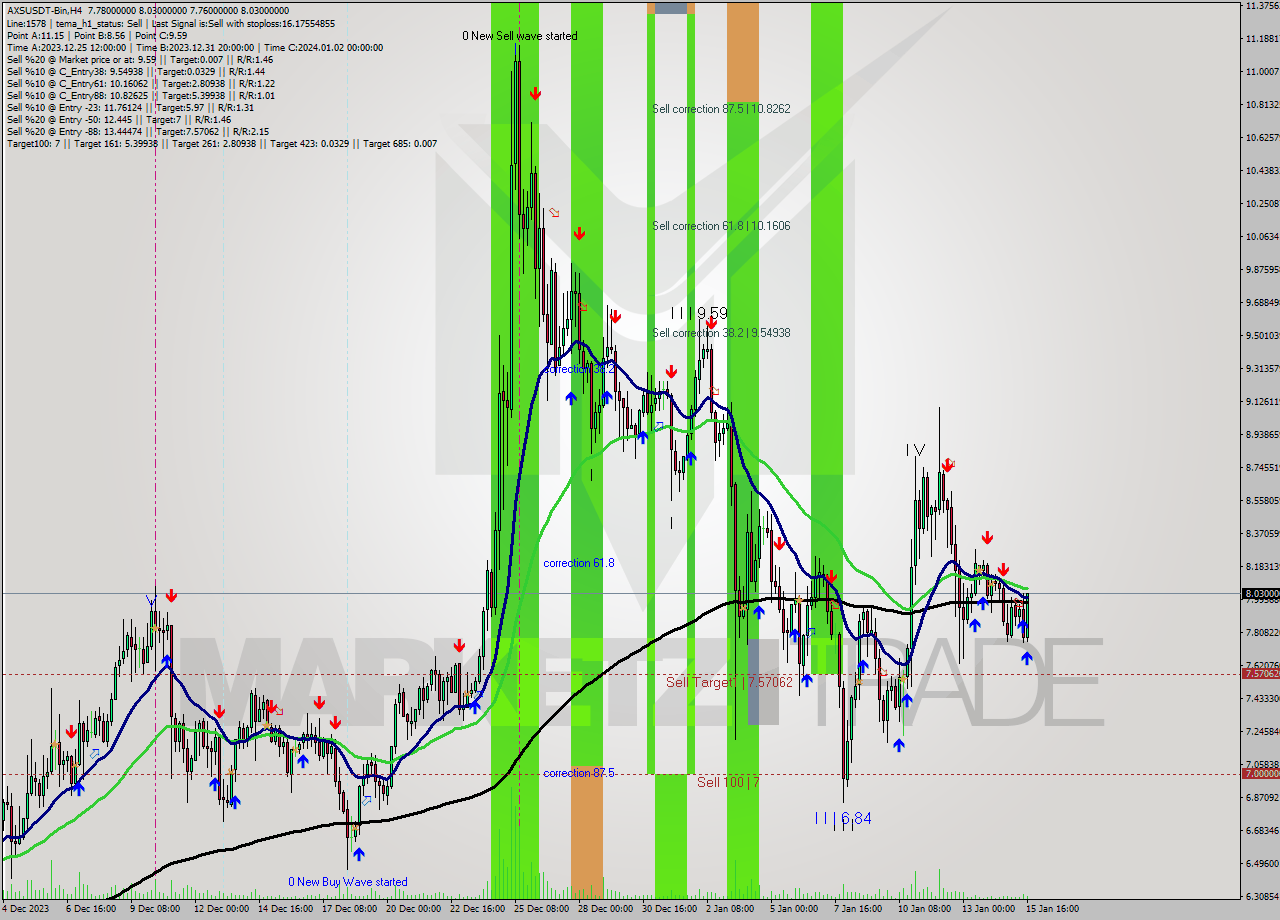This screenshot has width=1280, height=920.
Task: Click the 8.55805 price axis value
Action: tap(1262, 501)
